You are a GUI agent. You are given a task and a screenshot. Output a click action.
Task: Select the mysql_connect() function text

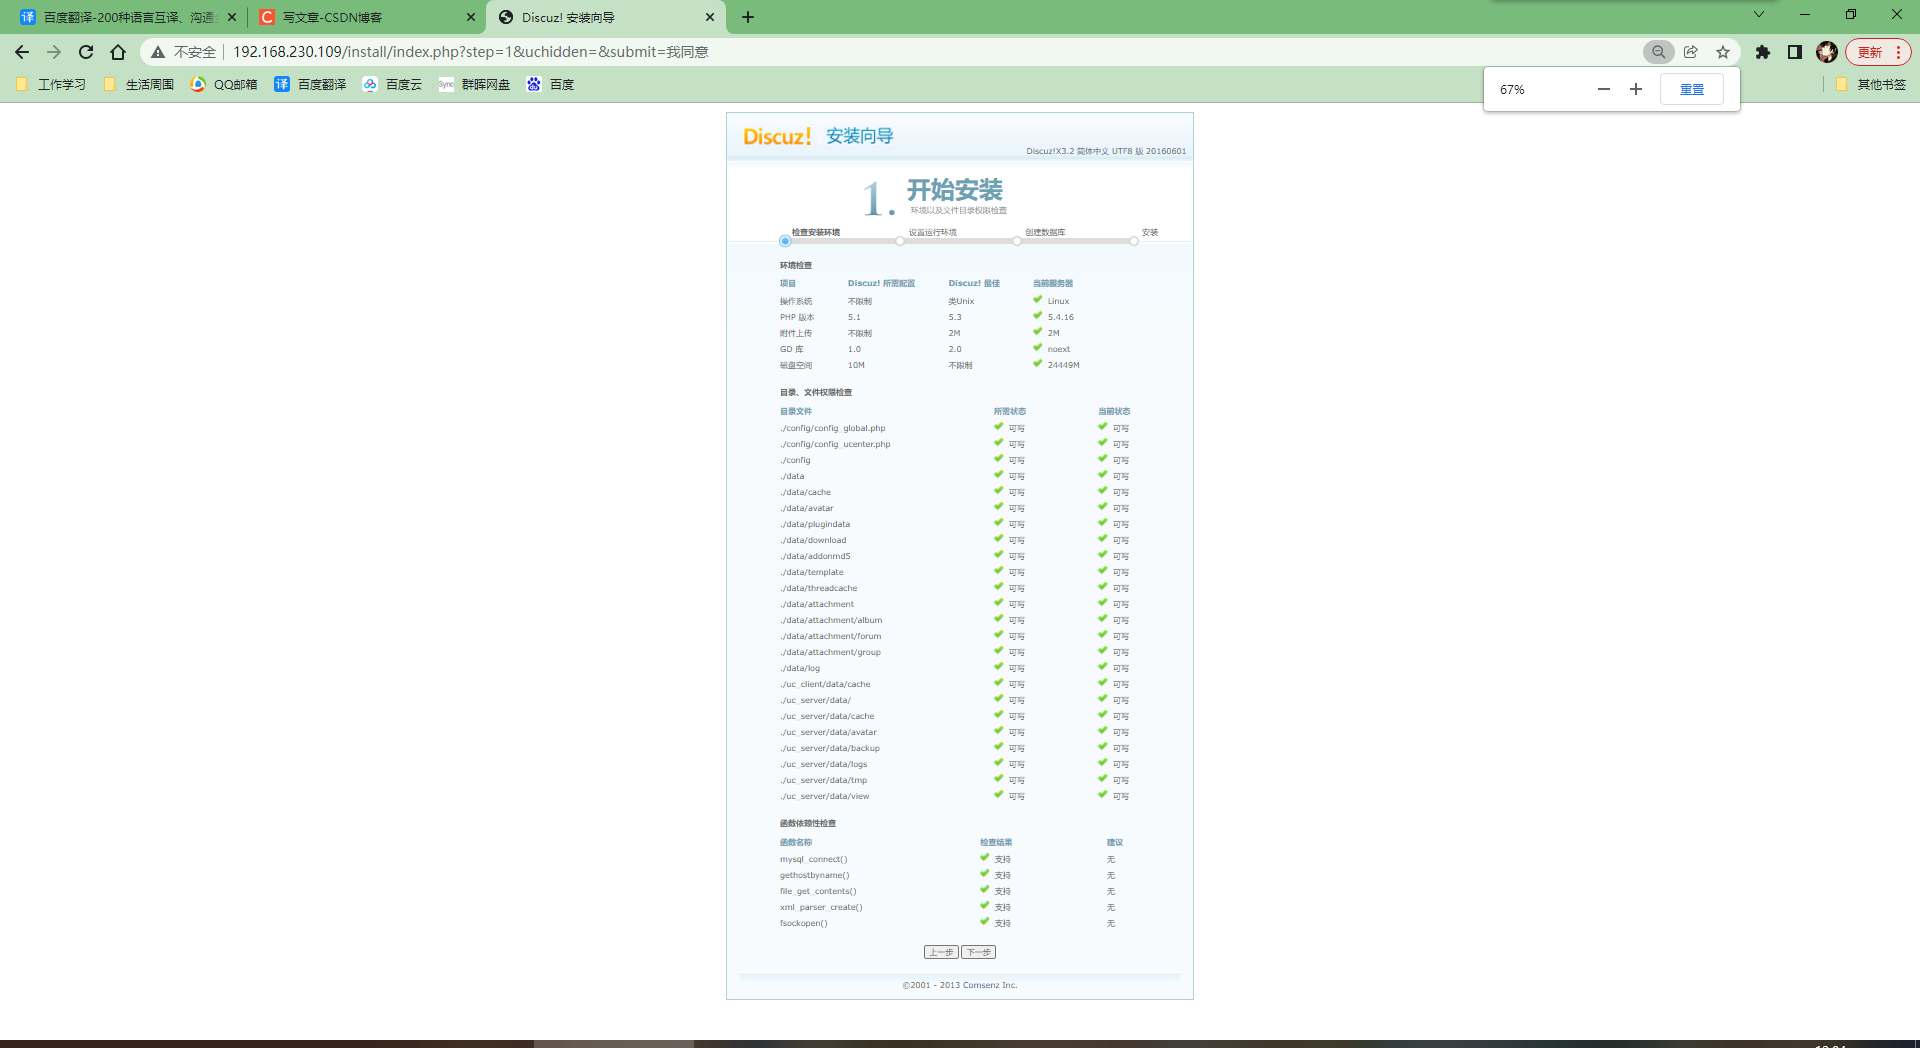coord(813,859)
